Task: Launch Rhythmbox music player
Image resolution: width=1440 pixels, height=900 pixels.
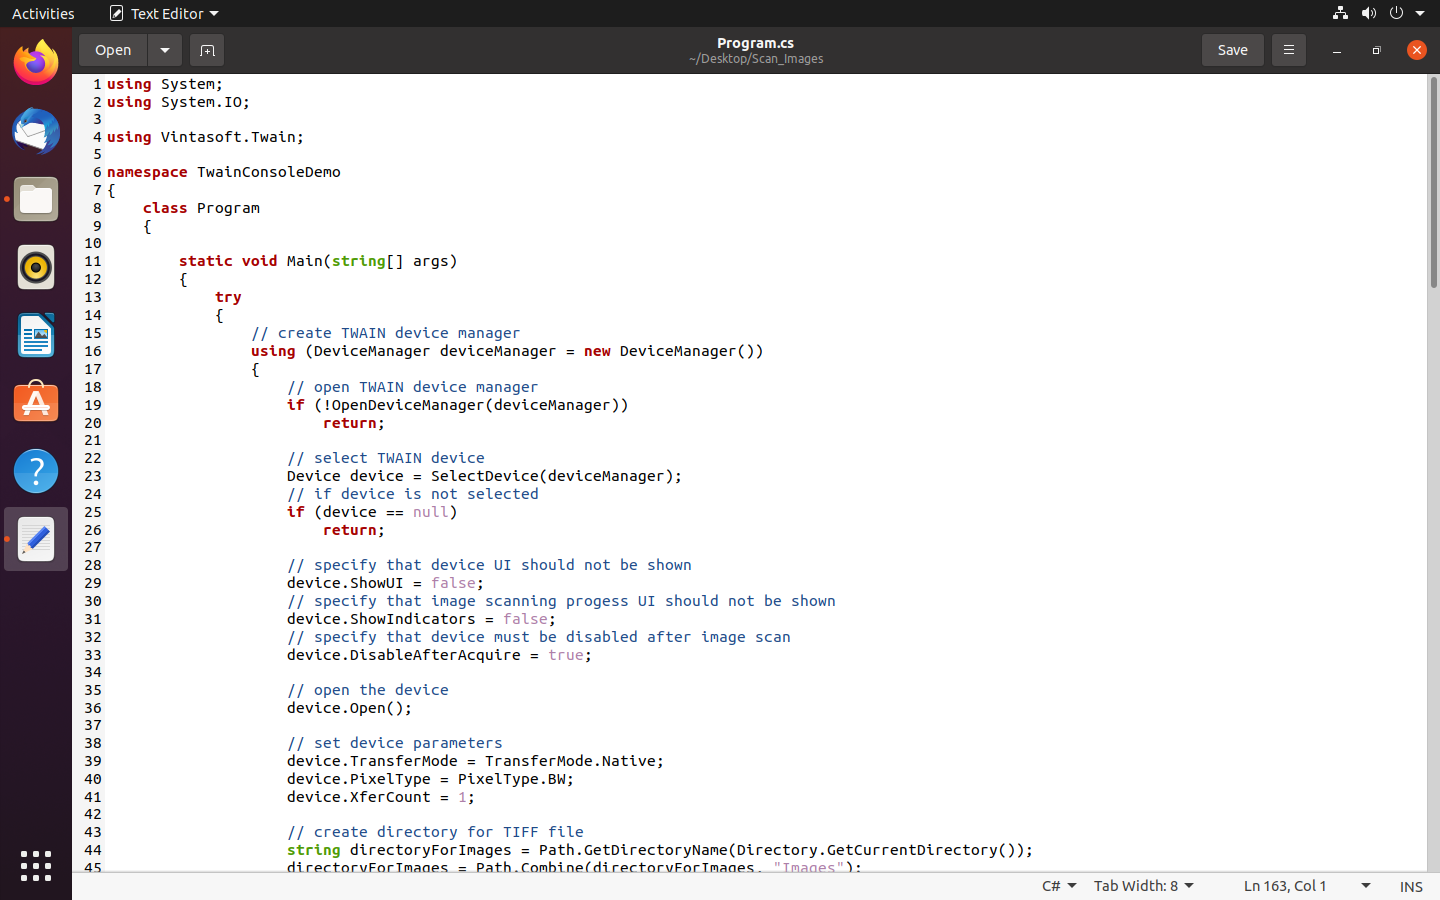Action: pos(36,268)
